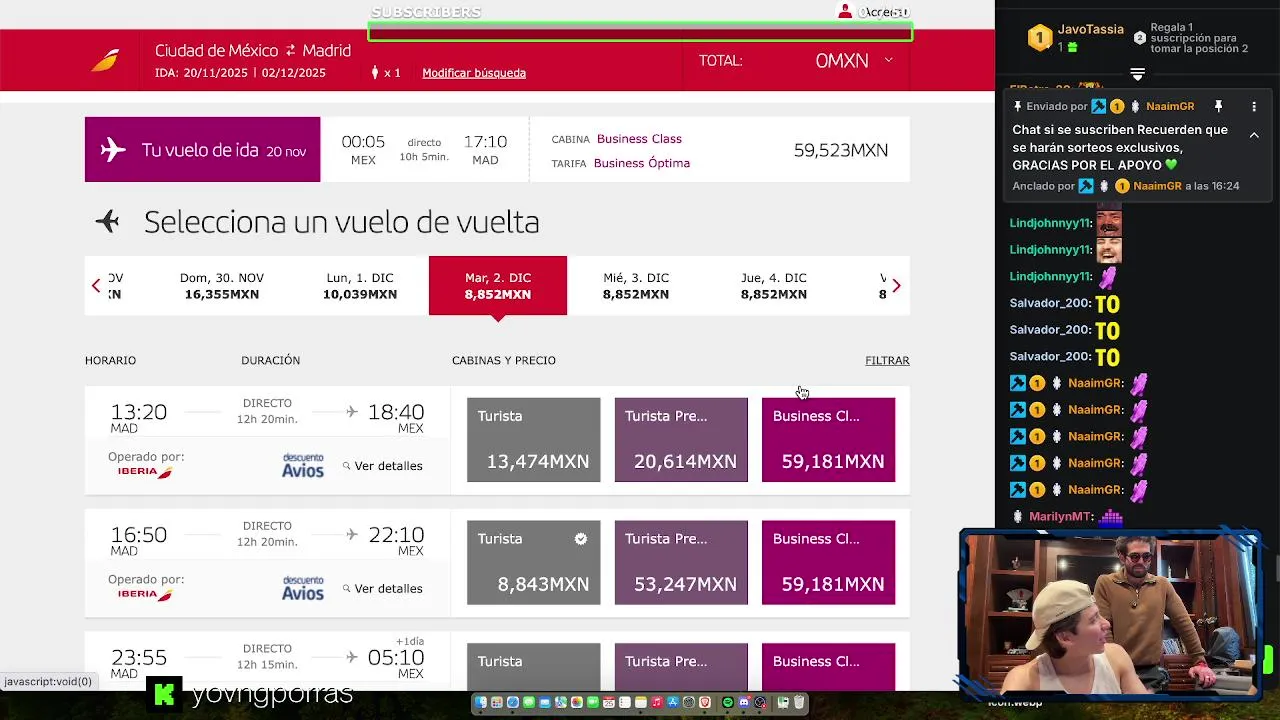The width and height of the screenshot is (1280, 720).
Task: Click the subscribers goal progress bar
Action: pos(640,33)
